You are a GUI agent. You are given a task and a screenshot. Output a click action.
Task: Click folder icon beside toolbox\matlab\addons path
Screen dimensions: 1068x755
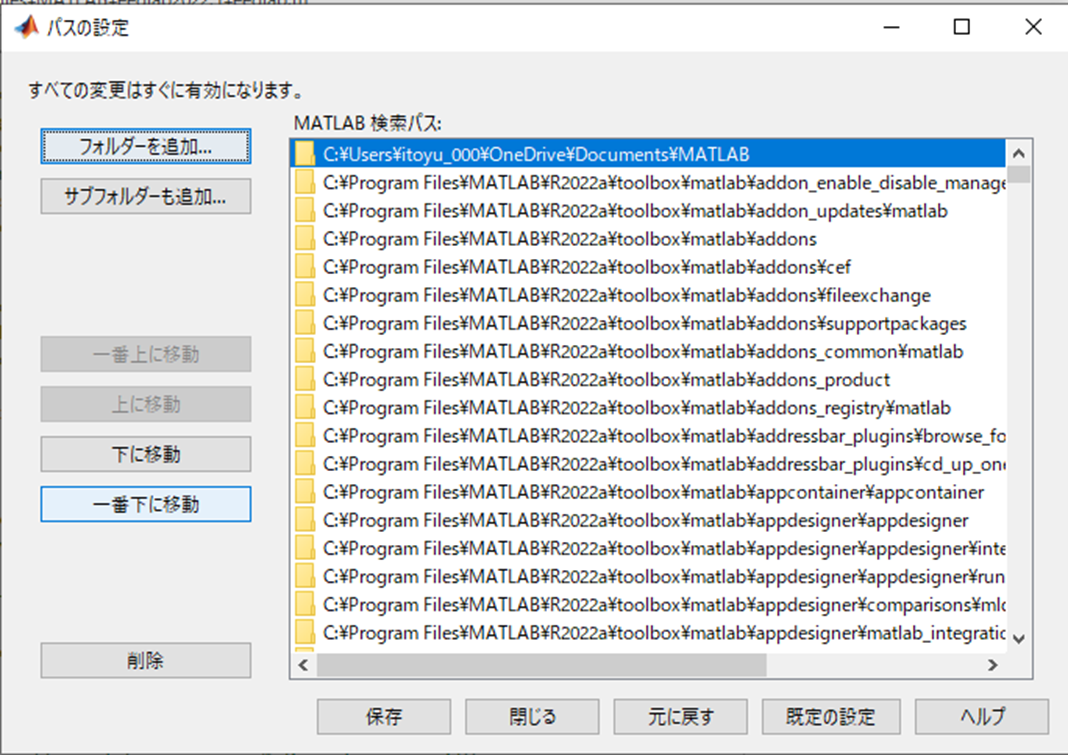[304, 238]
